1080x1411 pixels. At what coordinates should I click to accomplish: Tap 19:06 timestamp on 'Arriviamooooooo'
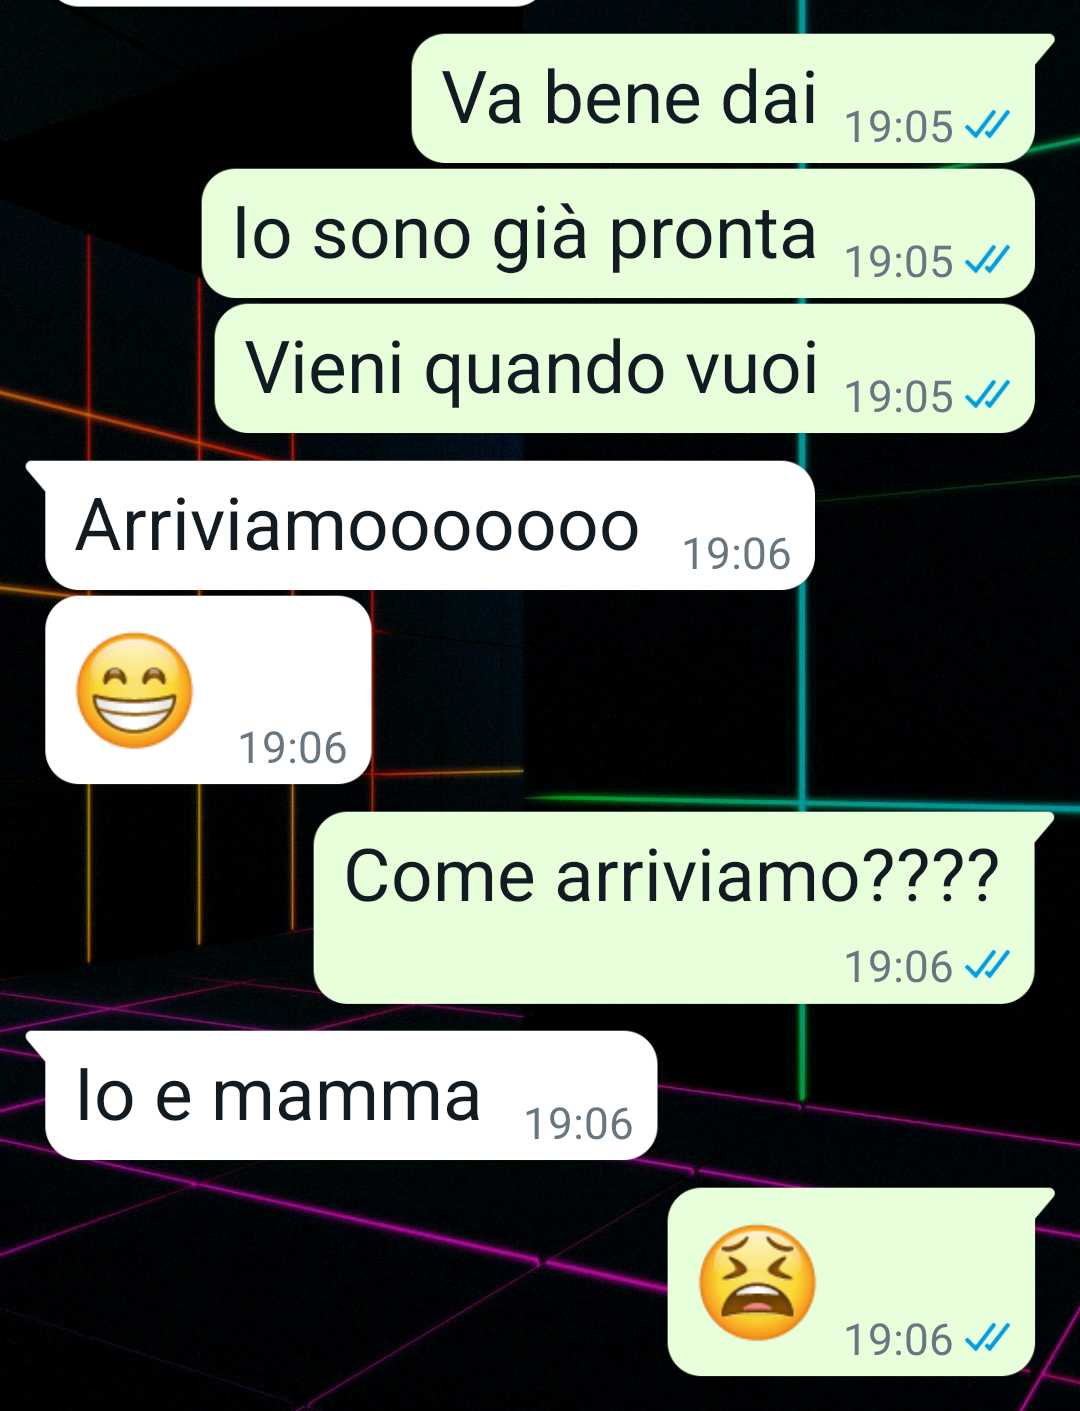[x=736, y=554]
